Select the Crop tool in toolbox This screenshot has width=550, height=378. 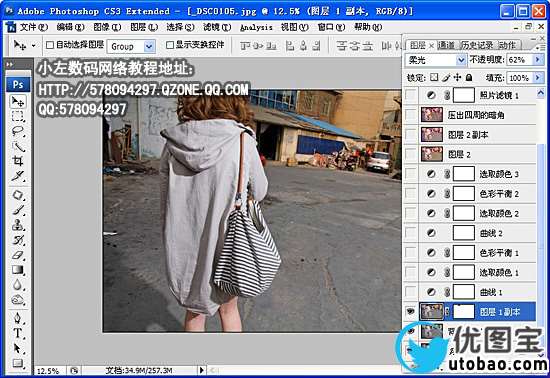[x=18, y=161]
